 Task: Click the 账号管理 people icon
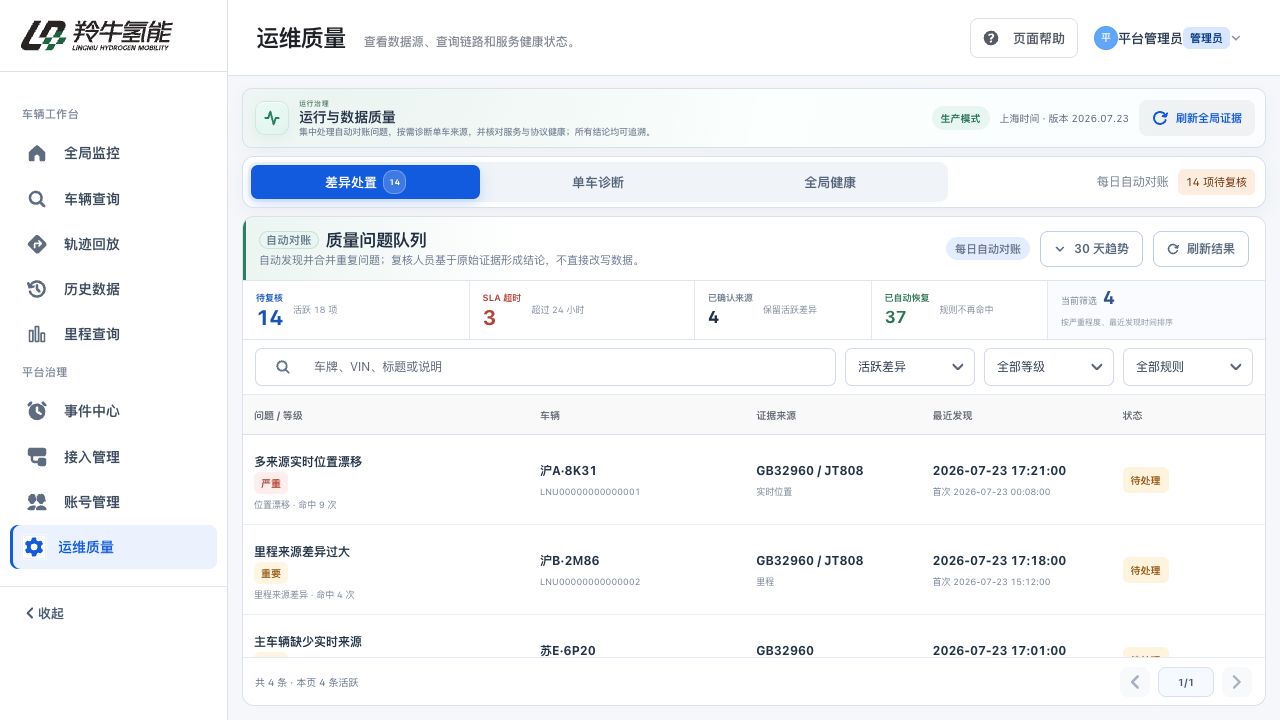pos(37,502)
